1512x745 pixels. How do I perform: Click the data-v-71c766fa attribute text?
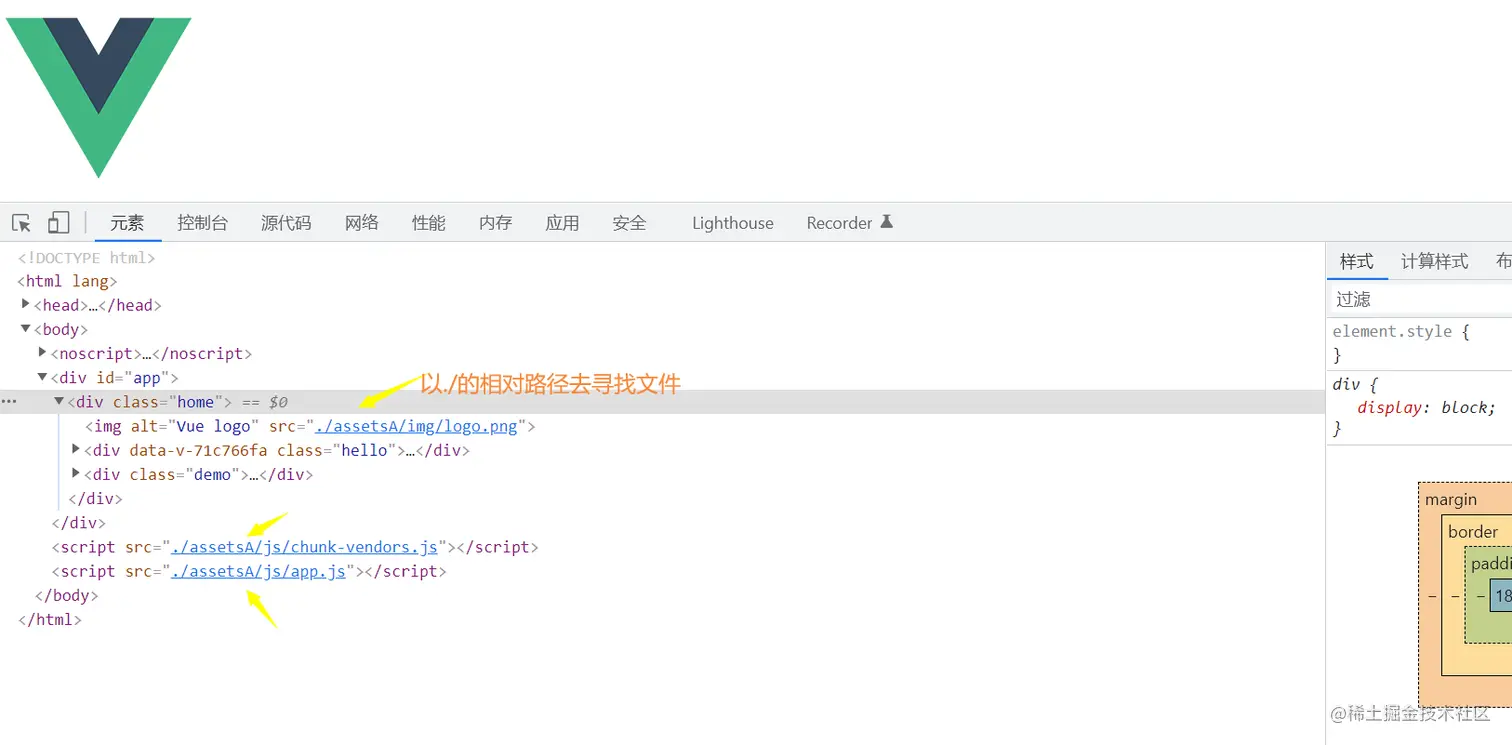click(198, 450)
